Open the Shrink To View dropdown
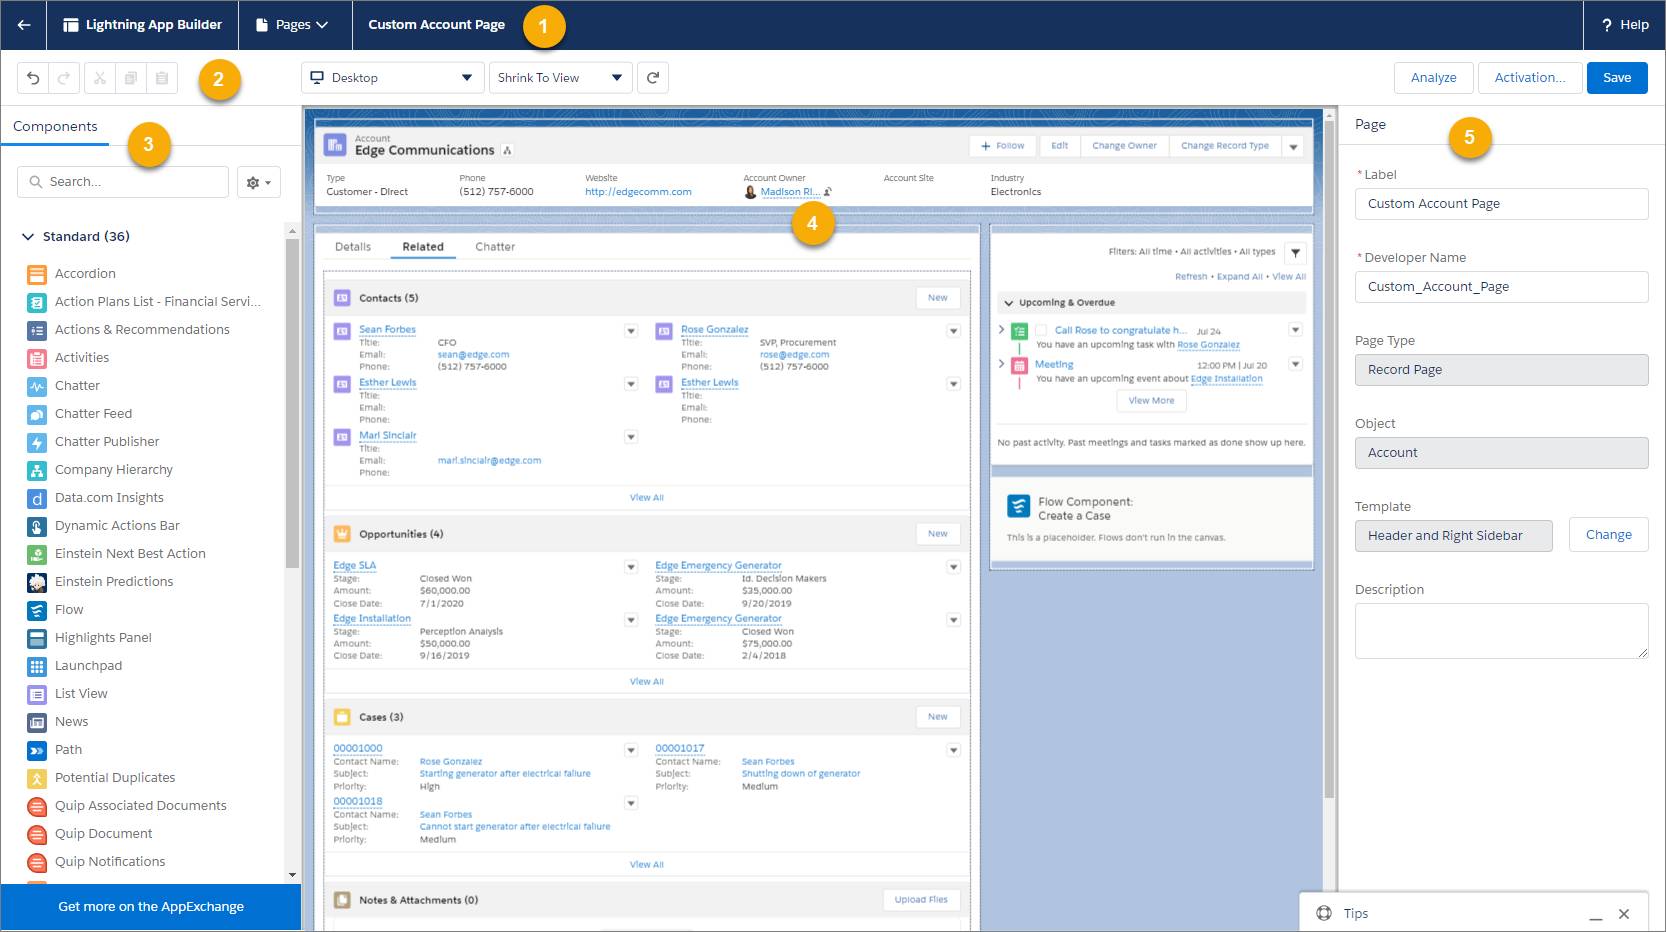This screenshot has height=932, width=1666. tap(560, 78)
